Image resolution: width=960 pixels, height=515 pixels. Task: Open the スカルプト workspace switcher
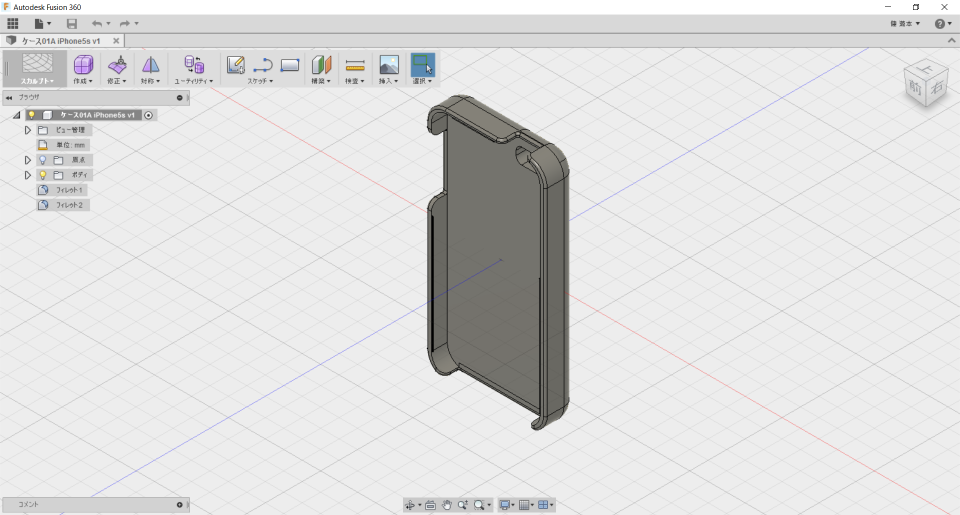(x=37, y=69)
